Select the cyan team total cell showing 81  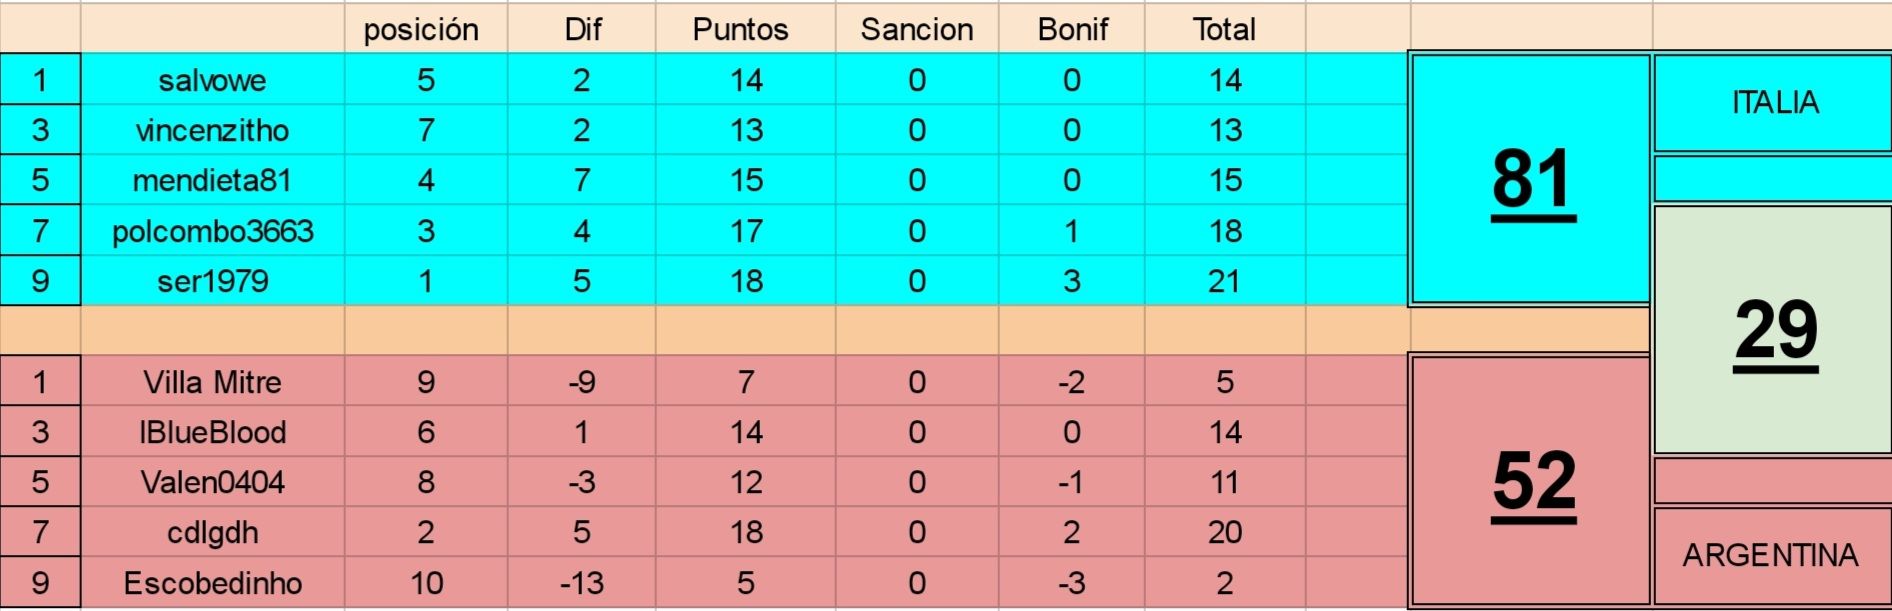tap(1530, 179)
